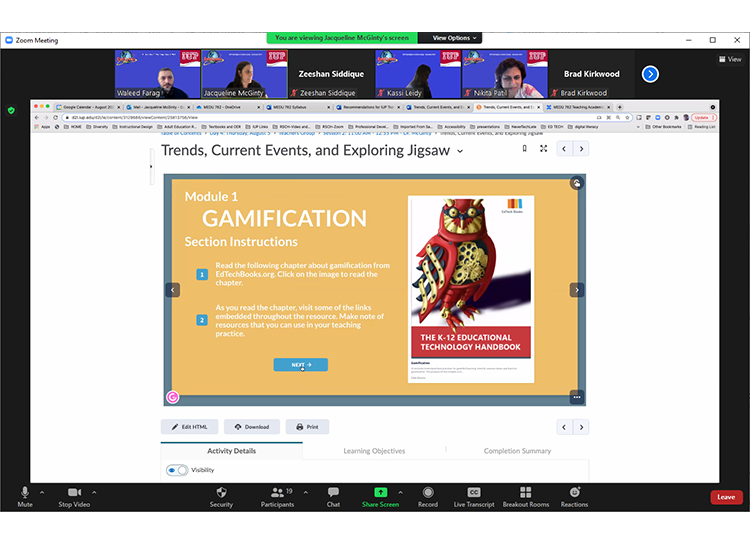
Task: Expand the arrow next to Participants
Action: (306, 492)
